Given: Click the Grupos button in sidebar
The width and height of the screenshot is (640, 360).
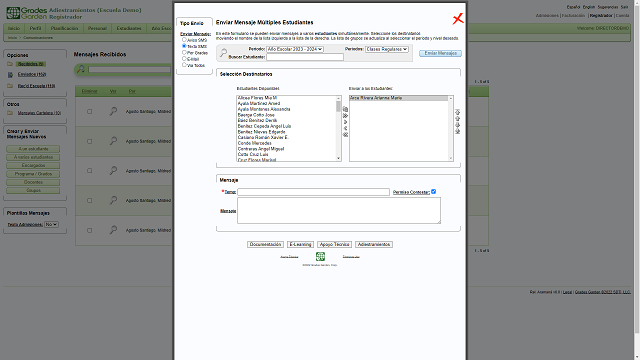Looking at the screenshot, I should pos(33,191).
